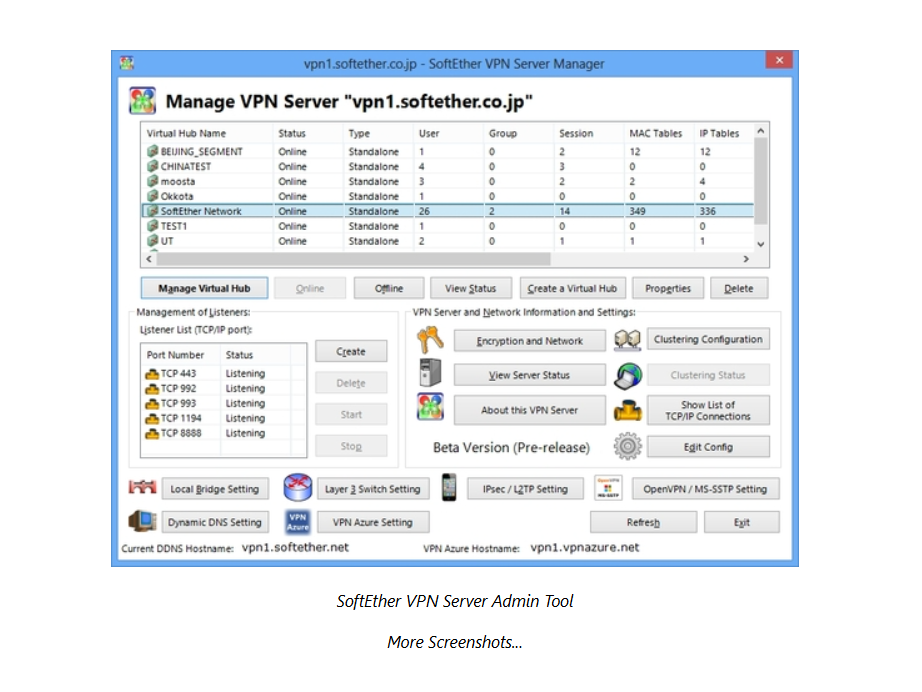The height and width of the screenshot is (692, 922).
Task: Click the SoftEther logo icon beside About this VPN Server
Action: coord(430,407)
